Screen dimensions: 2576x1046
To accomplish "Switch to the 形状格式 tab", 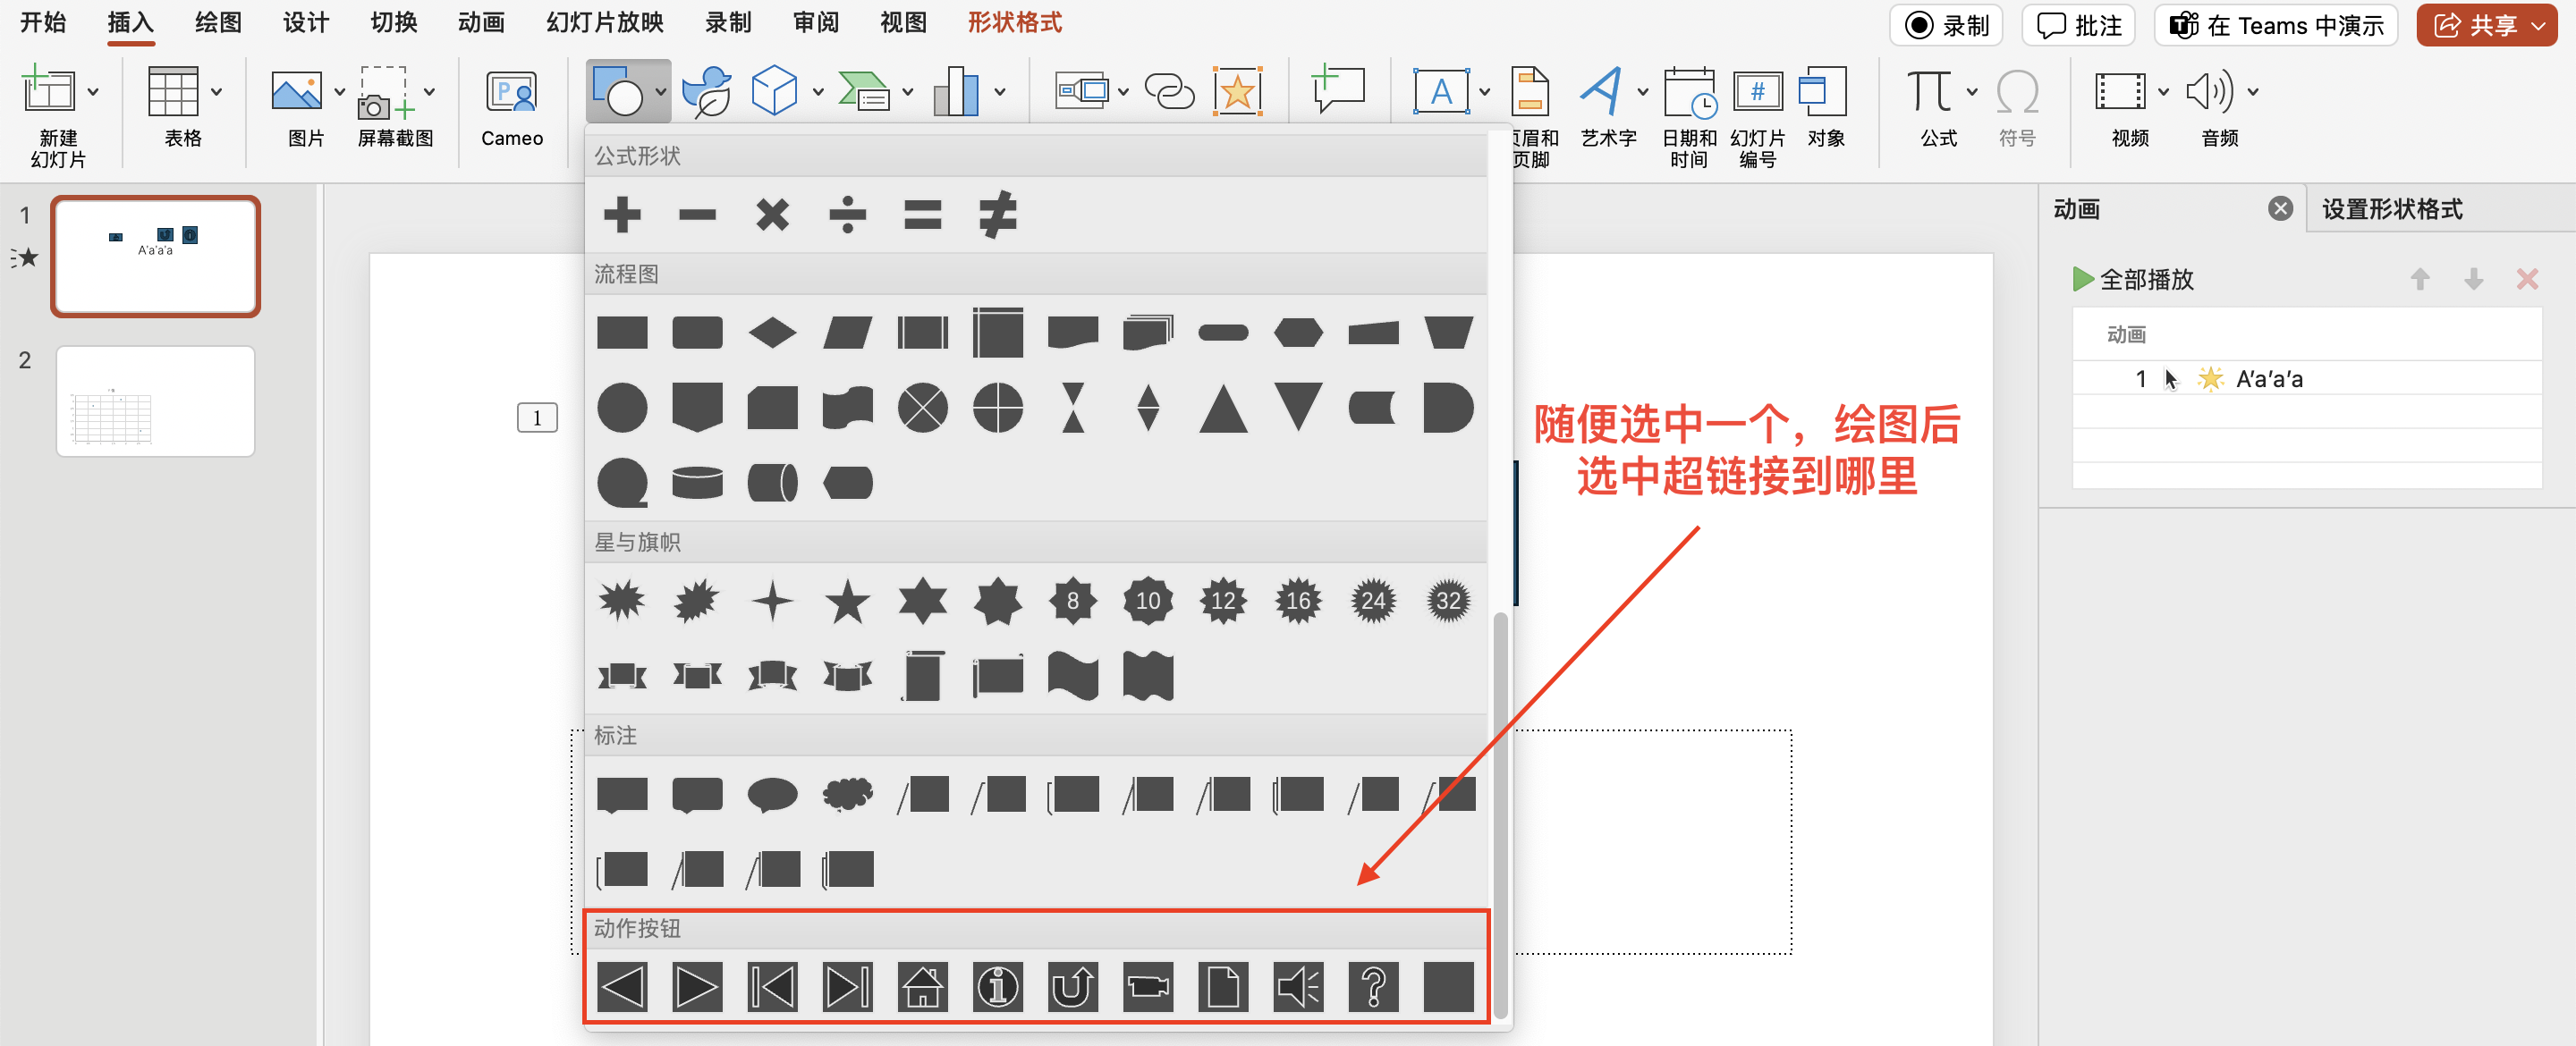I will (x=1014, y=23).
